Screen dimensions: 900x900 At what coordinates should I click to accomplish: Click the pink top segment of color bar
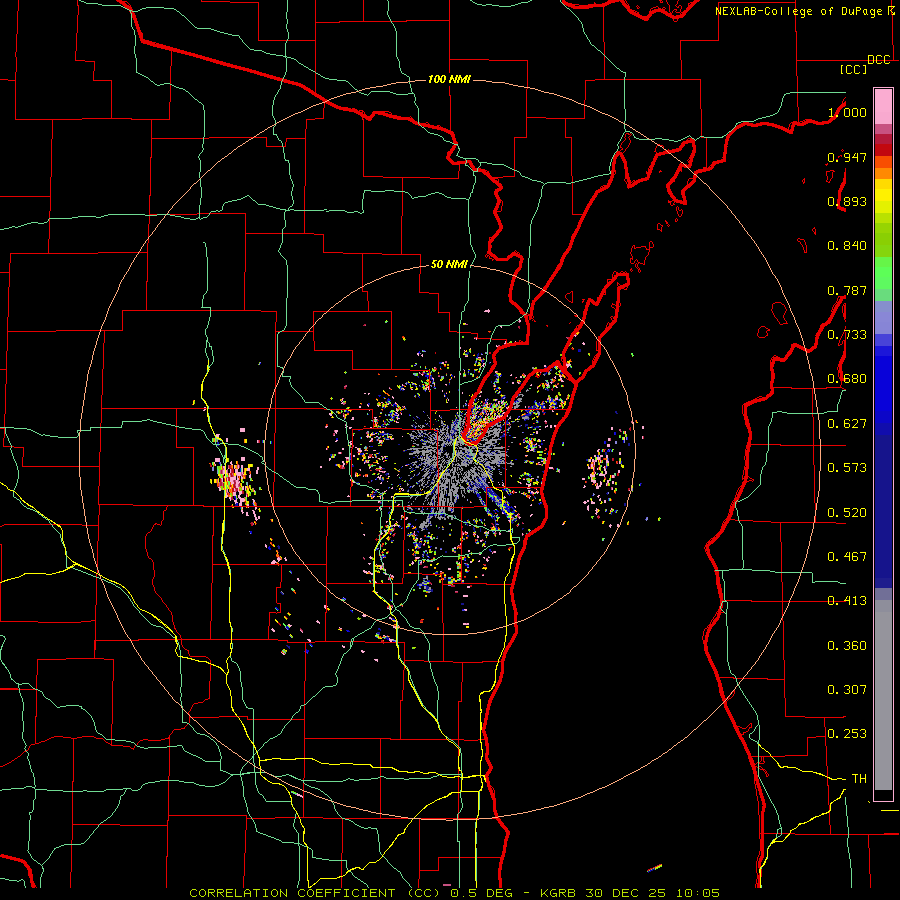[x=883, y=106]
